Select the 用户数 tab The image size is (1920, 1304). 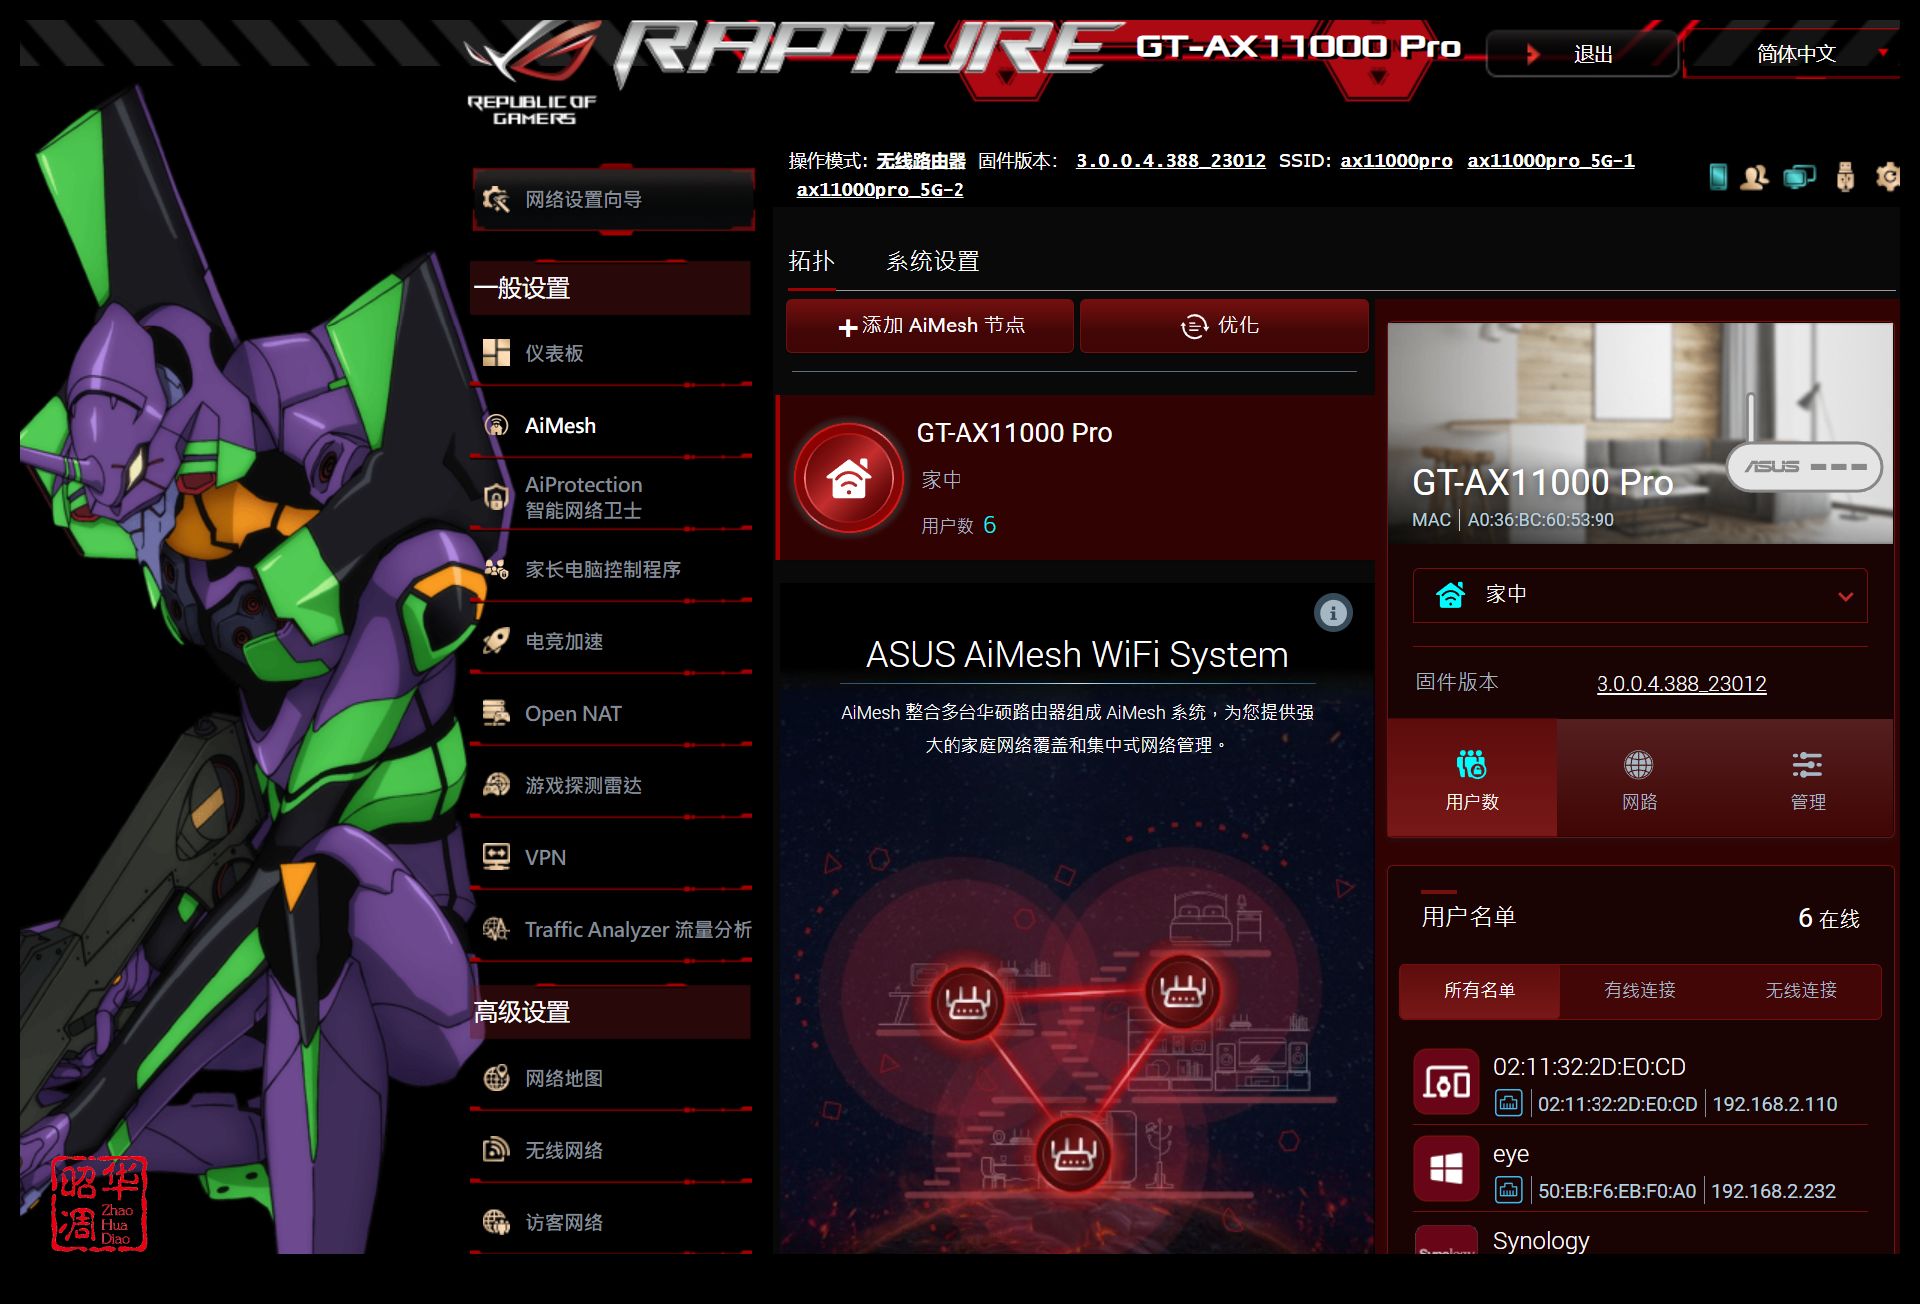pyautogui.click(x=1472, y=778)
